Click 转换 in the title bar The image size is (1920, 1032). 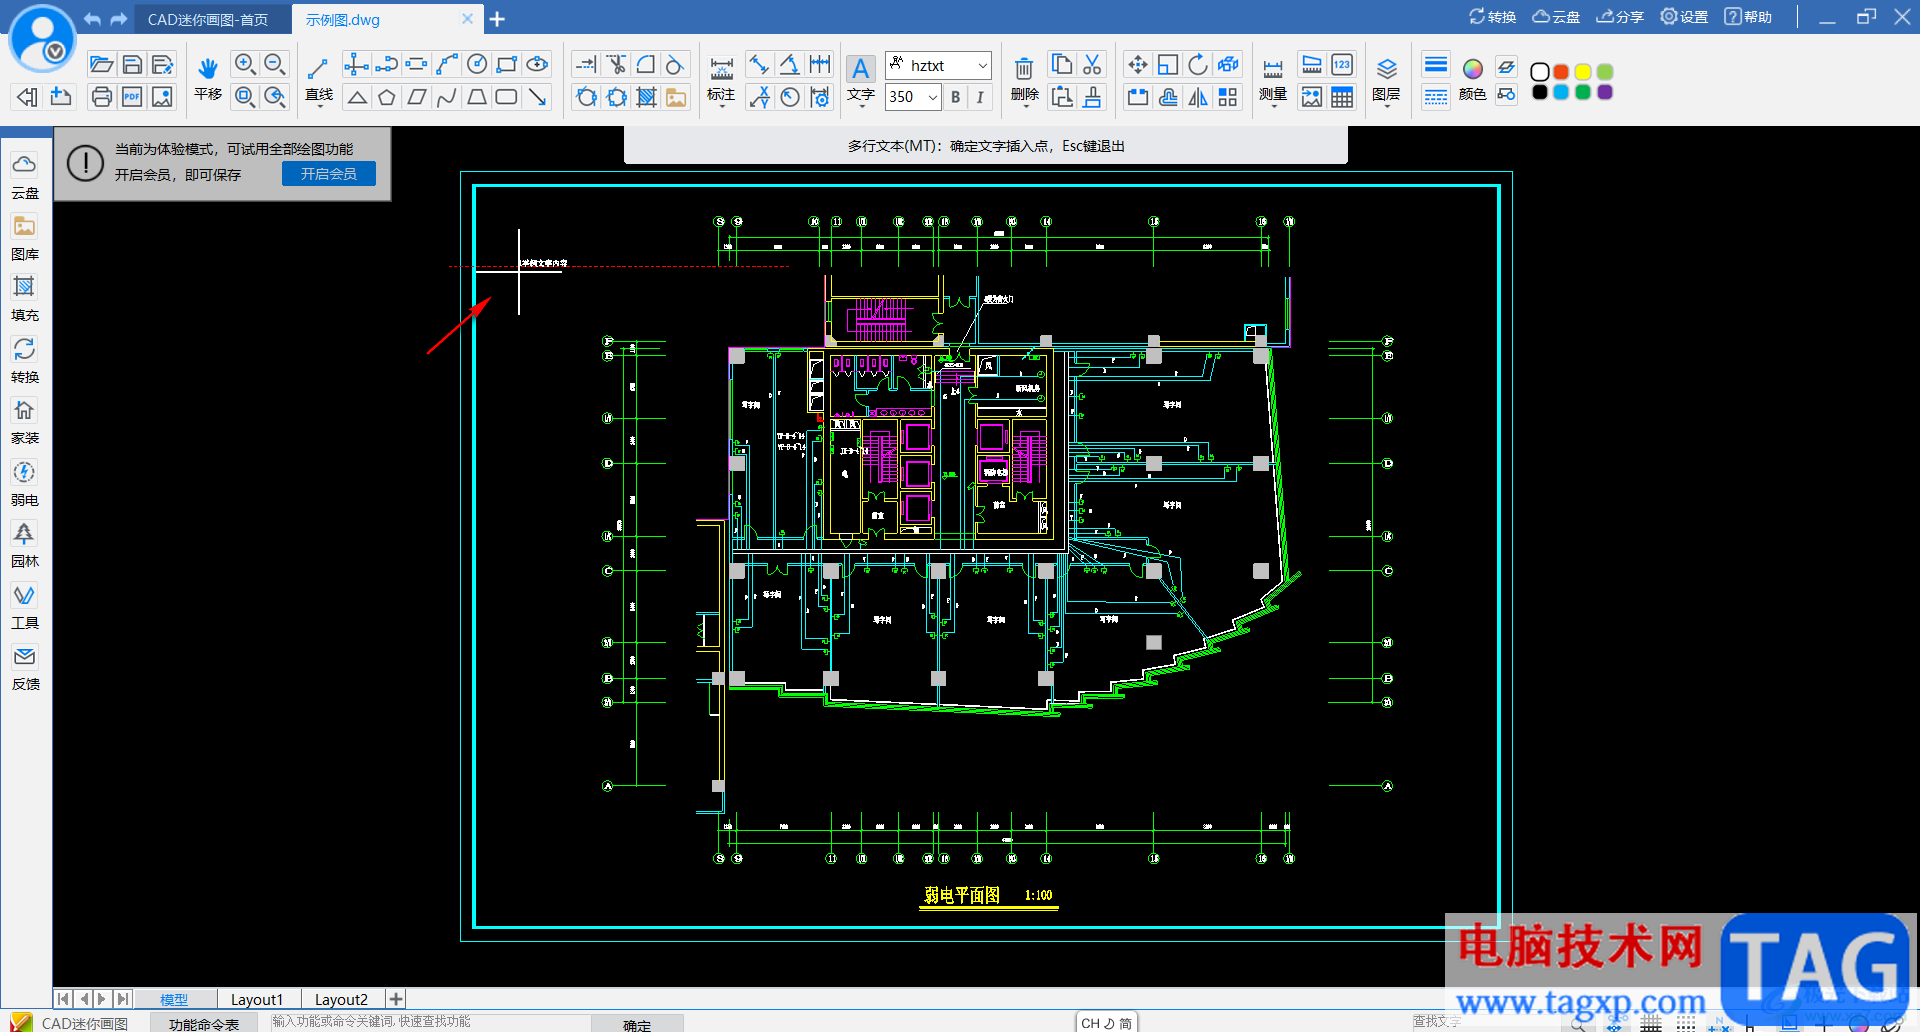tap(1492, 17)
